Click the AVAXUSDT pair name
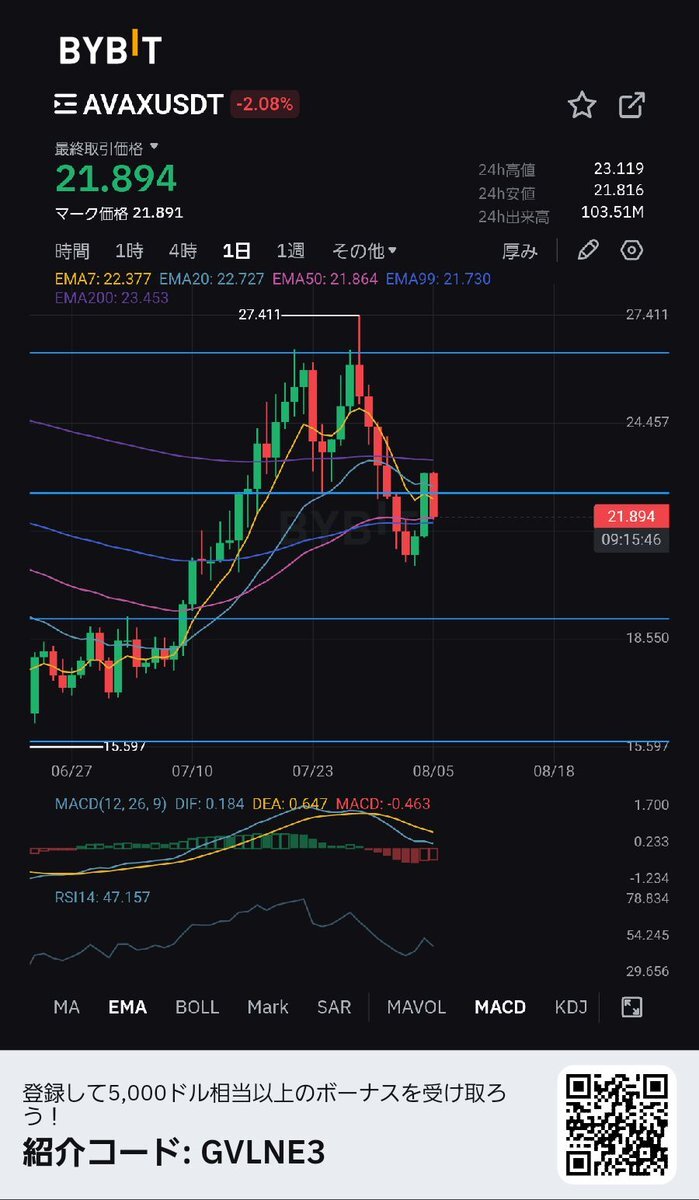 click(x=153, y=104)
